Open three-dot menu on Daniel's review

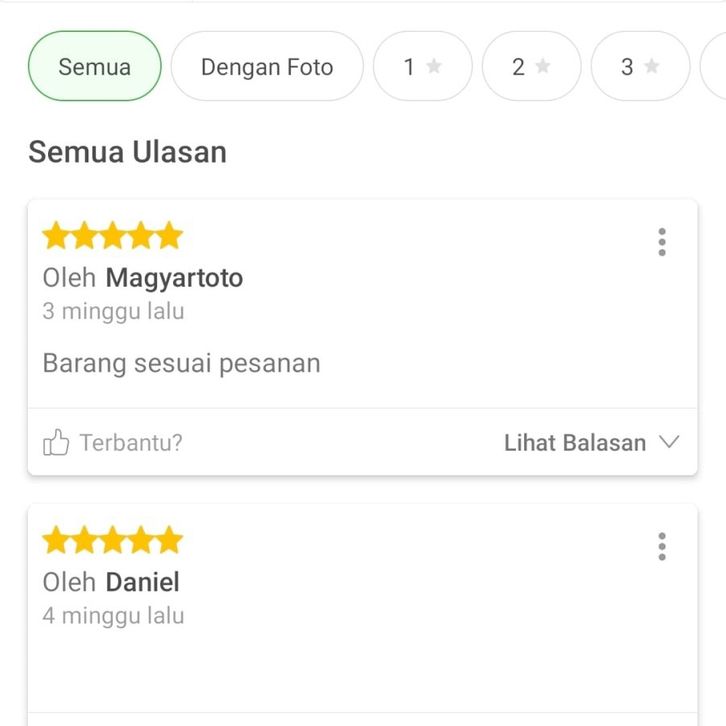coord(661,547)
